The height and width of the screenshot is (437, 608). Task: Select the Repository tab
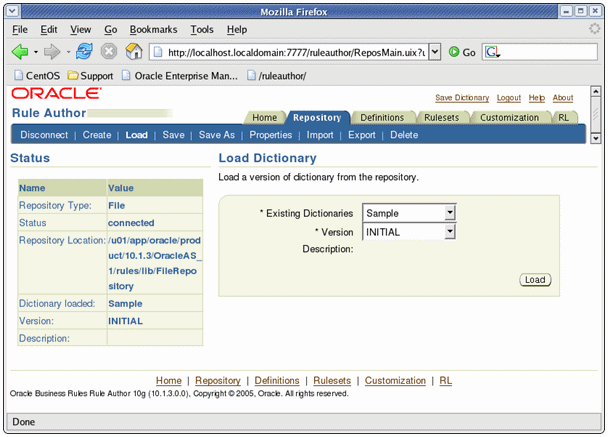(317, 117)
